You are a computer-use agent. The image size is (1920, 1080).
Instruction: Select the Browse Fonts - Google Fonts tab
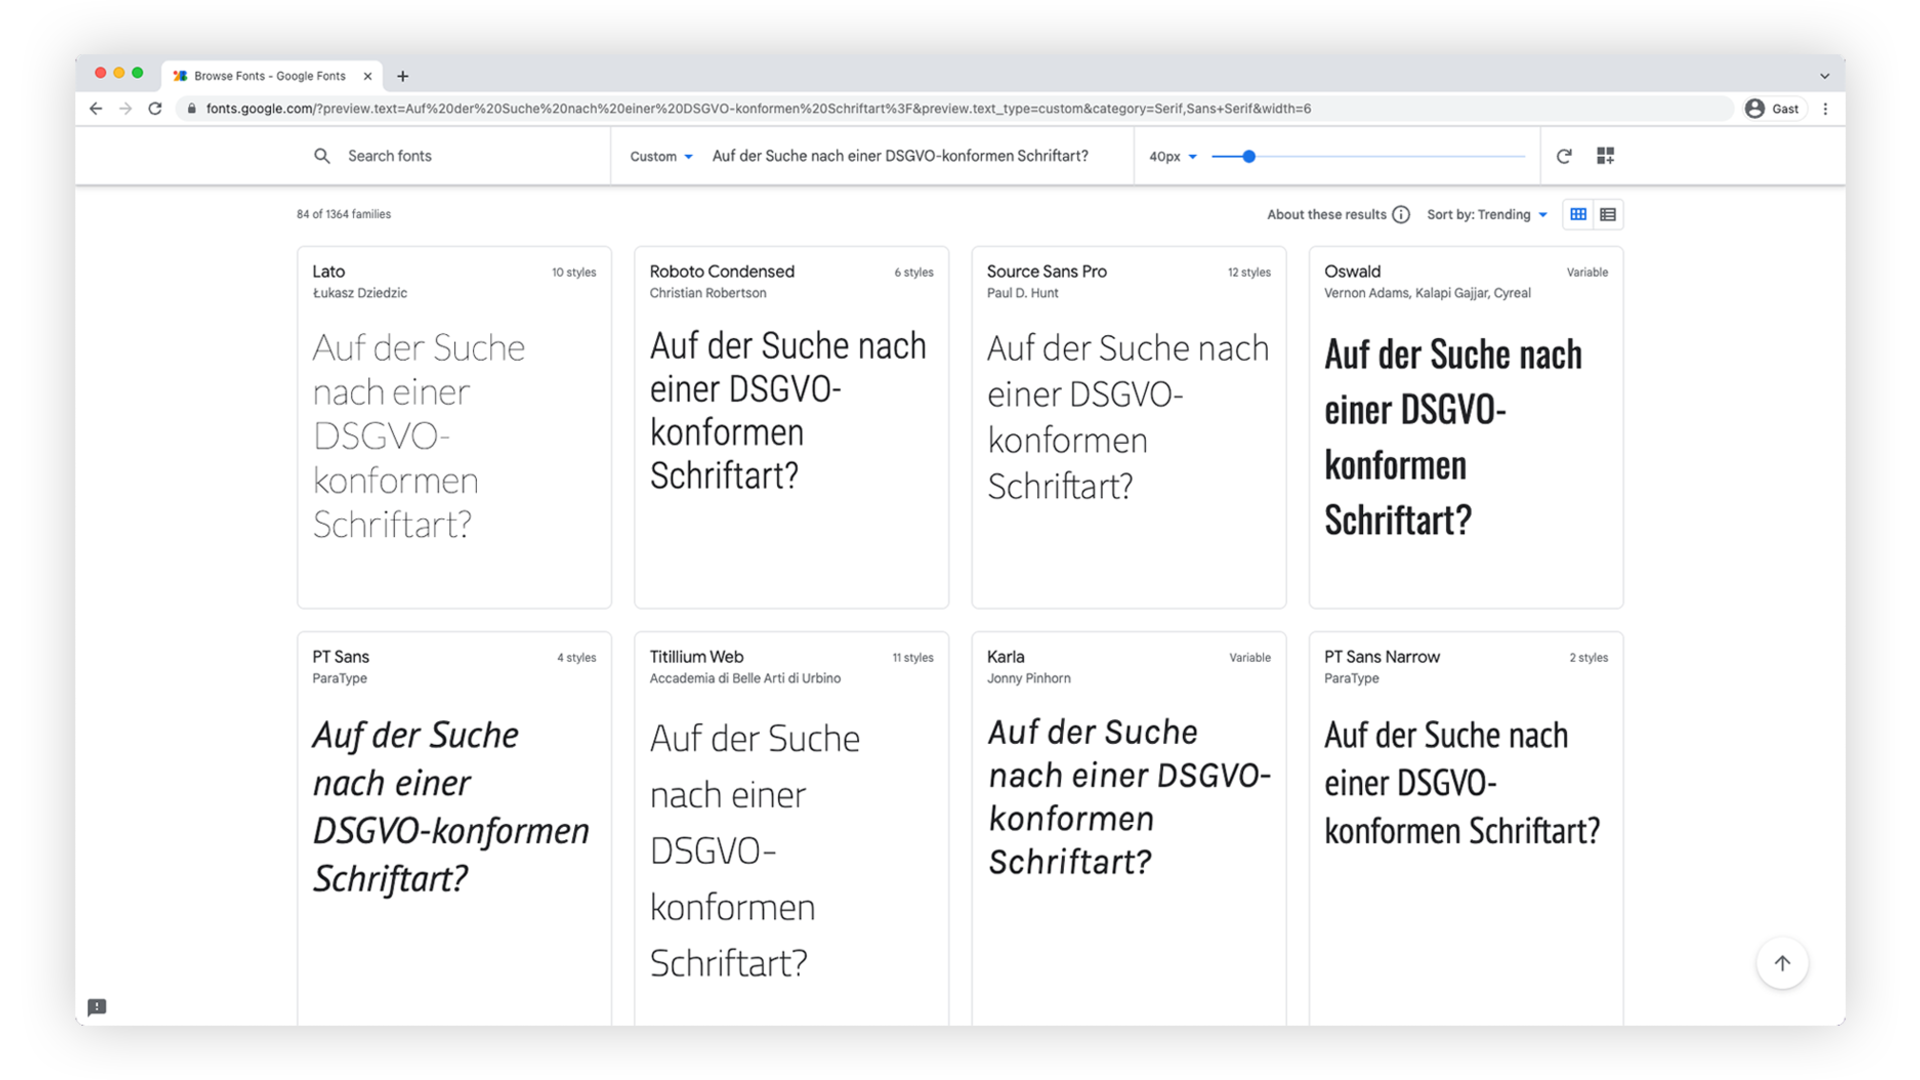pyautogui.click(x=272, y=76)
